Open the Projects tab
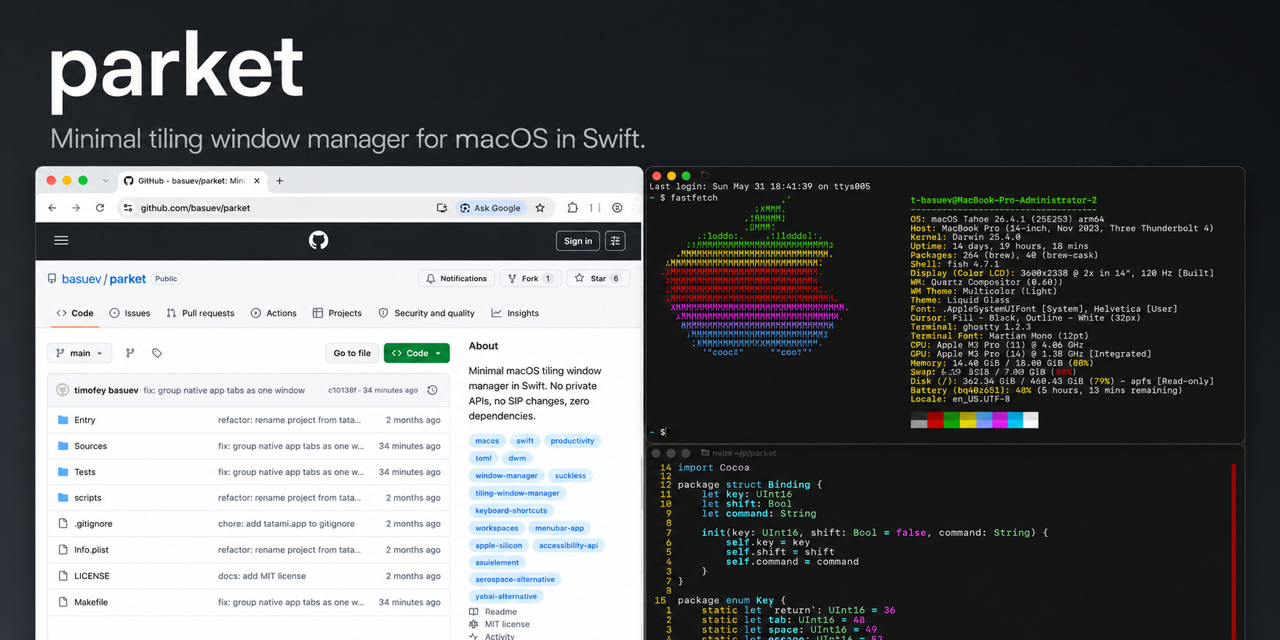 point(337,313)
